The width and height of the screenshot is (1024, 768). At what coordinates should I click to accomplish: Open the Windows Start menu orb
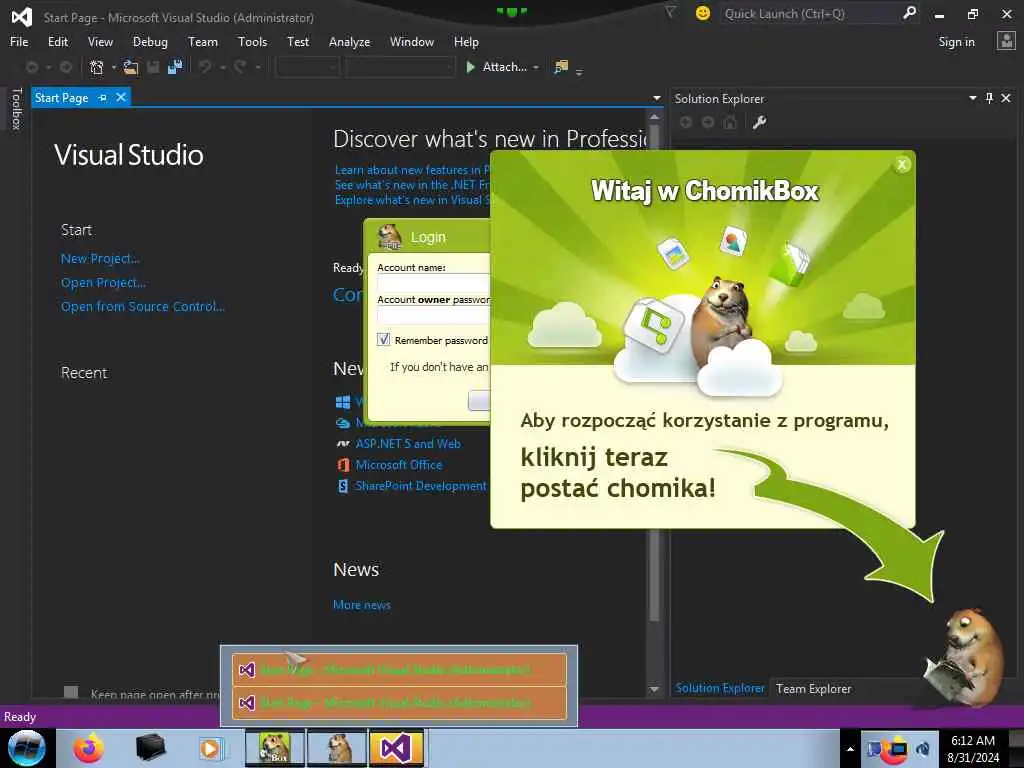point(26,748)
